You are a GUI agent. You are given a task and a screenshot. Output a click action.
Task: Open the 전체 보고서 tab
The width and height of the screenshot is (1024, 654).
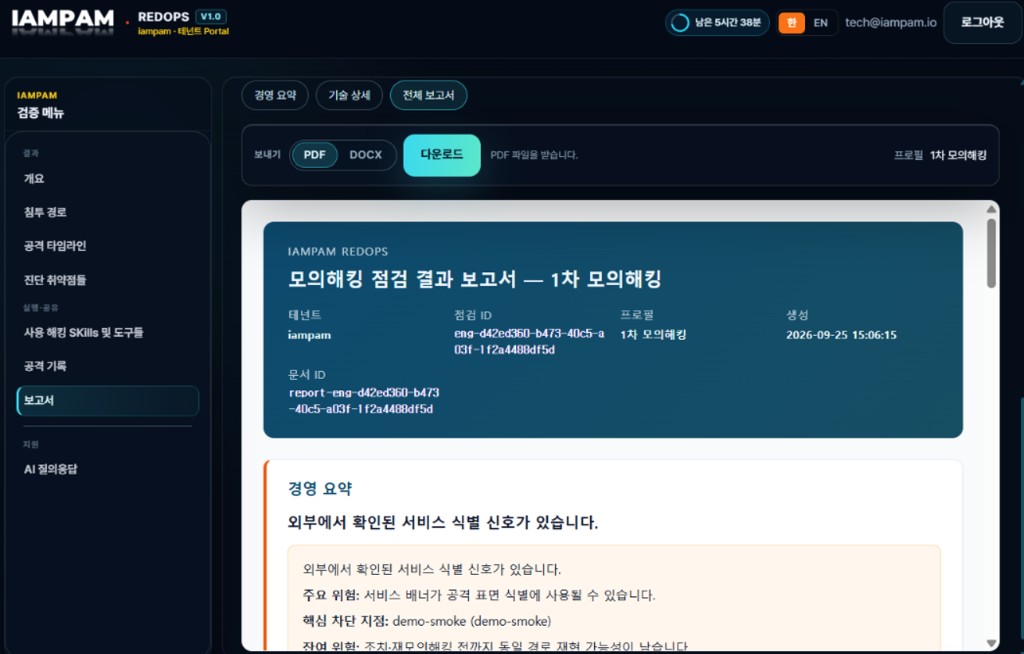(428, 95)
